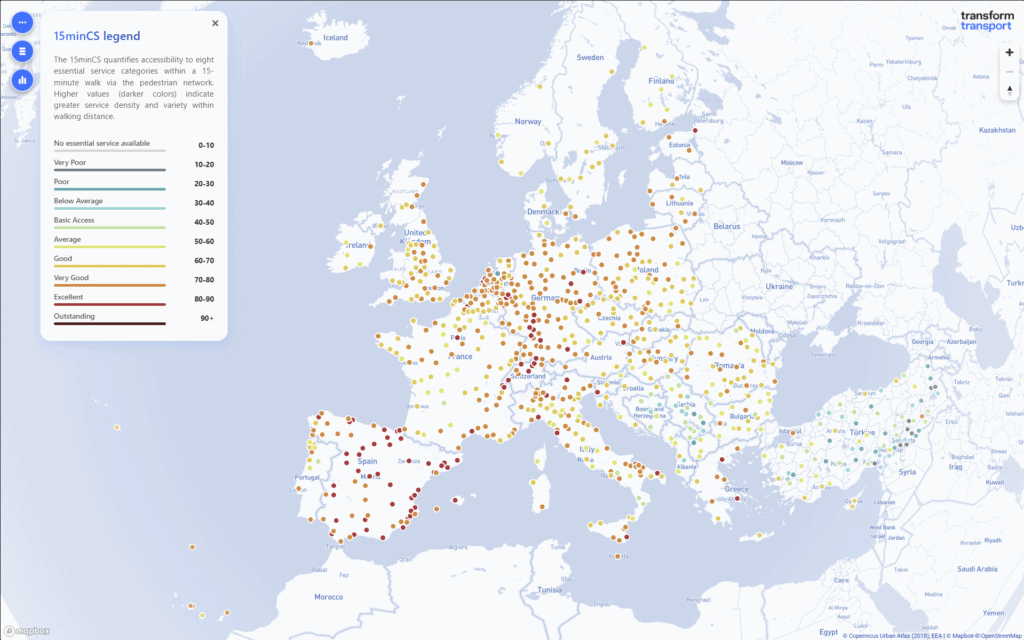The height and width of the screenshot is (640, 1024).
Task: Open the three-dots more options button
Action: click(22, 22)
